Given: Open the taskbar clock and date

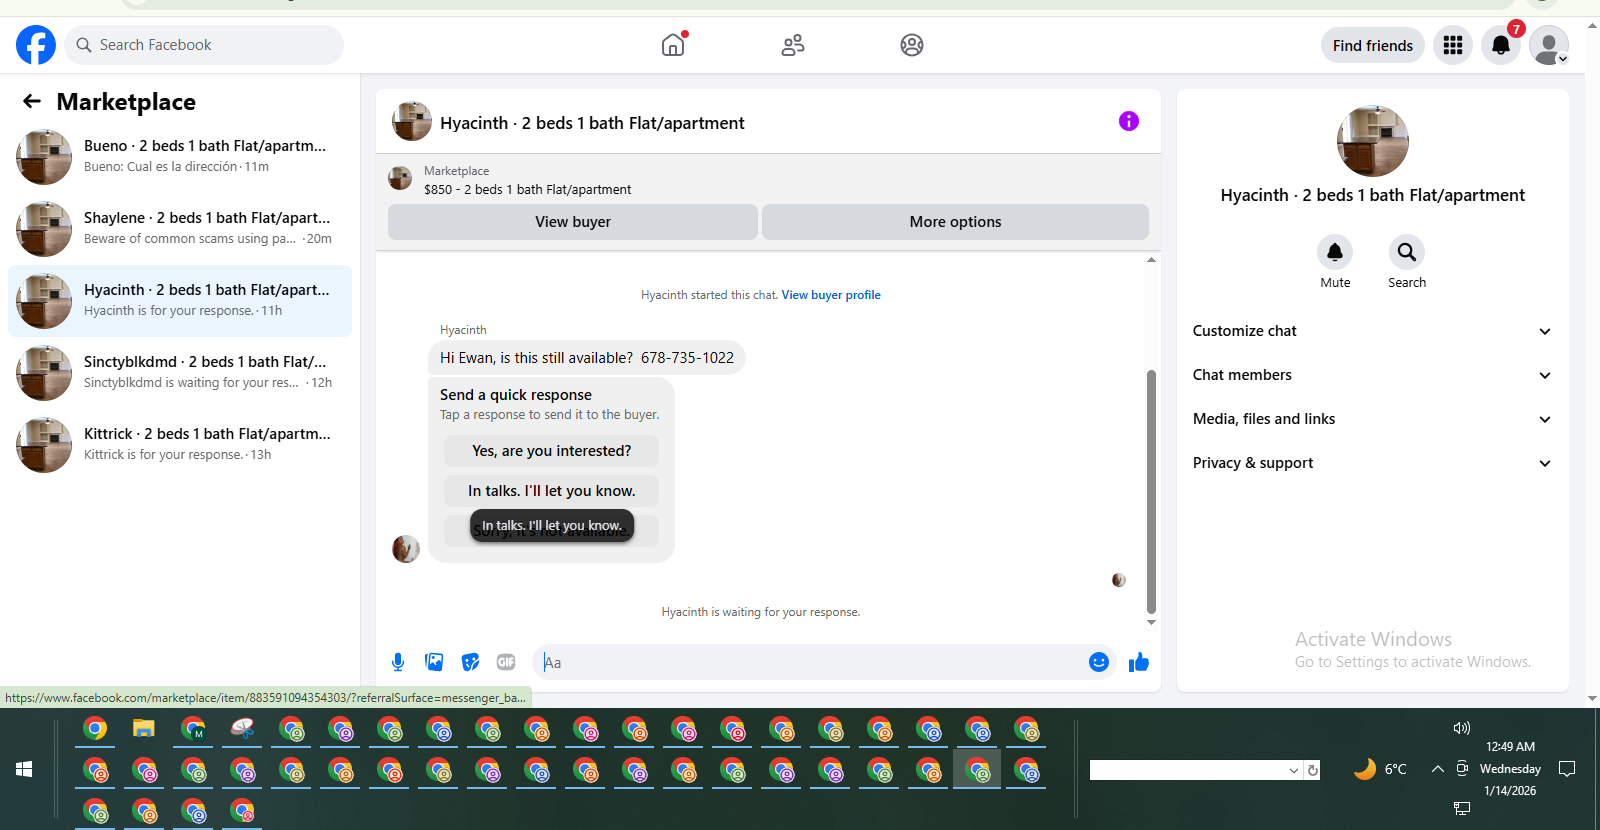Looking at the screenshot, I should [1510, 769].
